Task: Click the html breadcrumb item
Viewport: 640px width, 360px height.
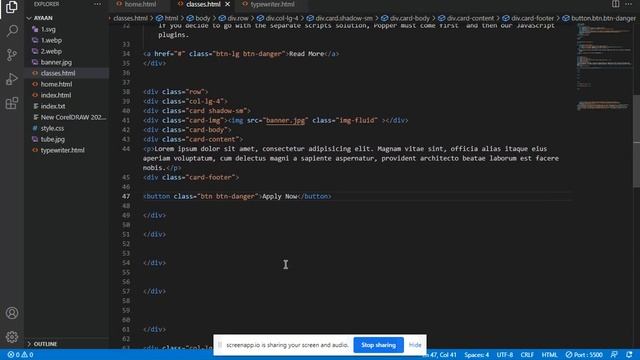Action: [167, 18]
